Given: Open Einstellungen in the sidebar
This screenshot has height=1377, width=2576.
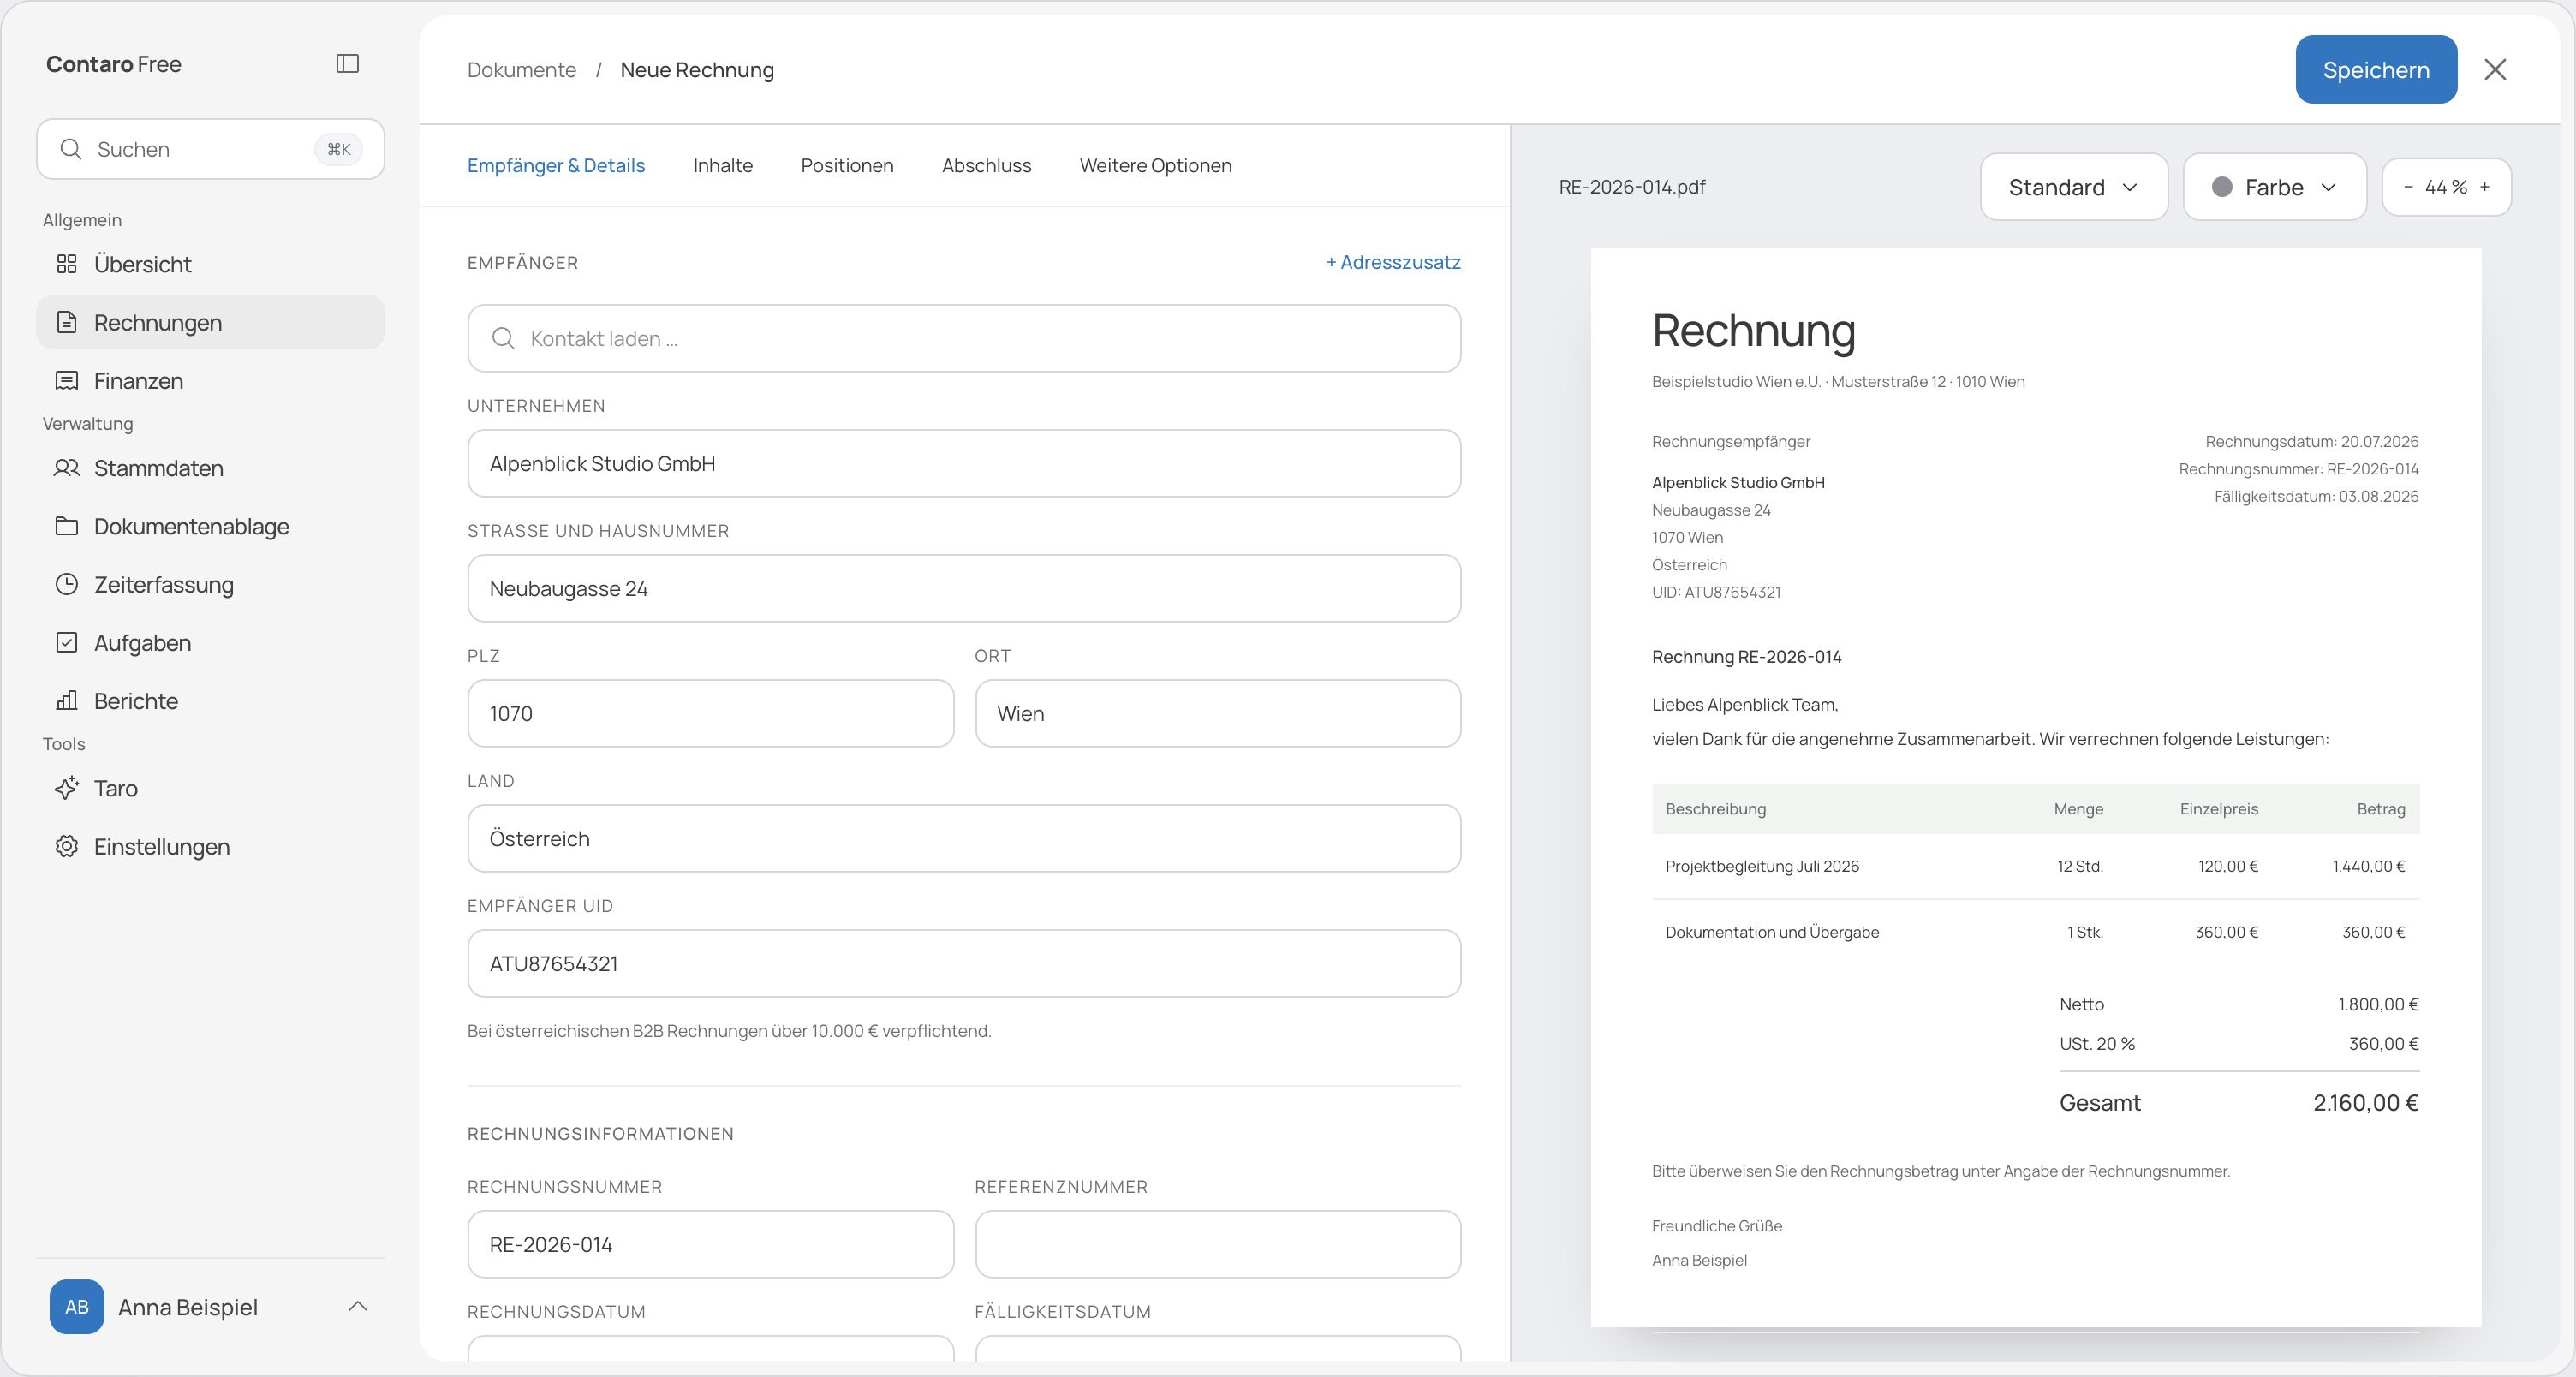Looking at the screenshot, I should tap(210, 846).
